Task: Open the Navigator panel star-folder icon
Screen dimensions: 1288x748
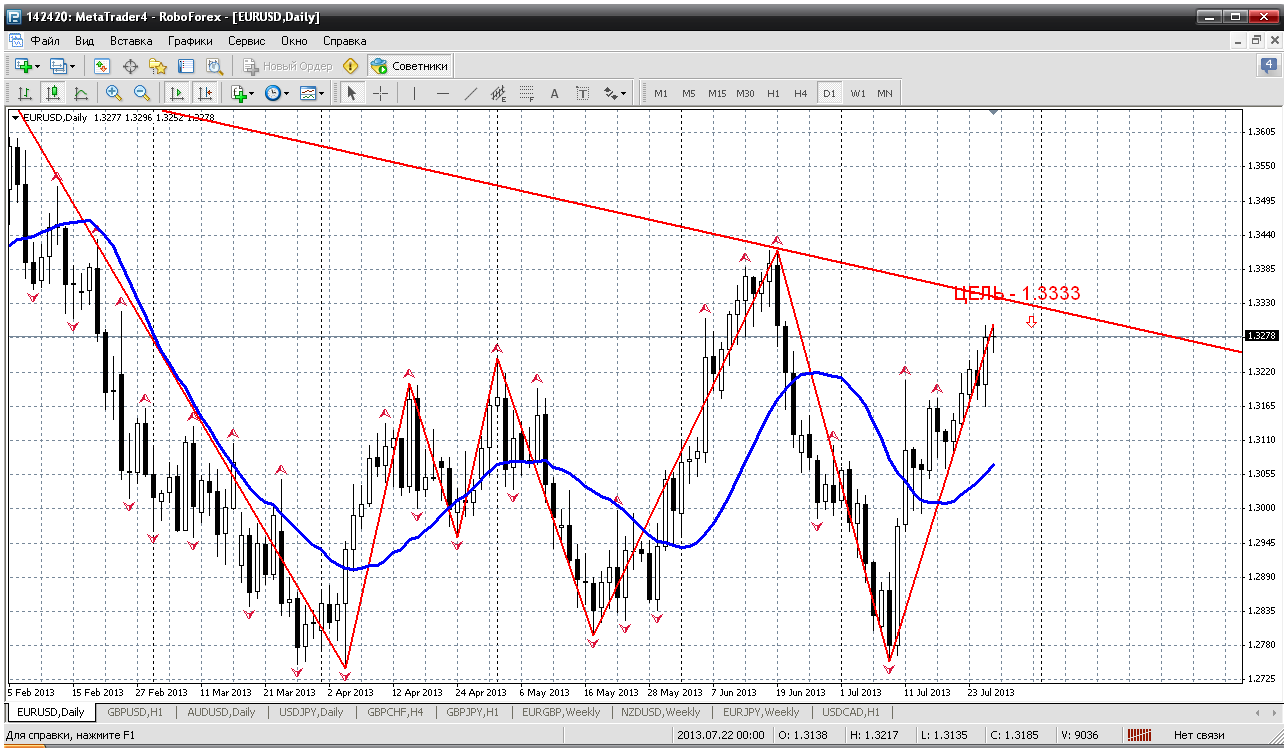Action: point(158,66)
